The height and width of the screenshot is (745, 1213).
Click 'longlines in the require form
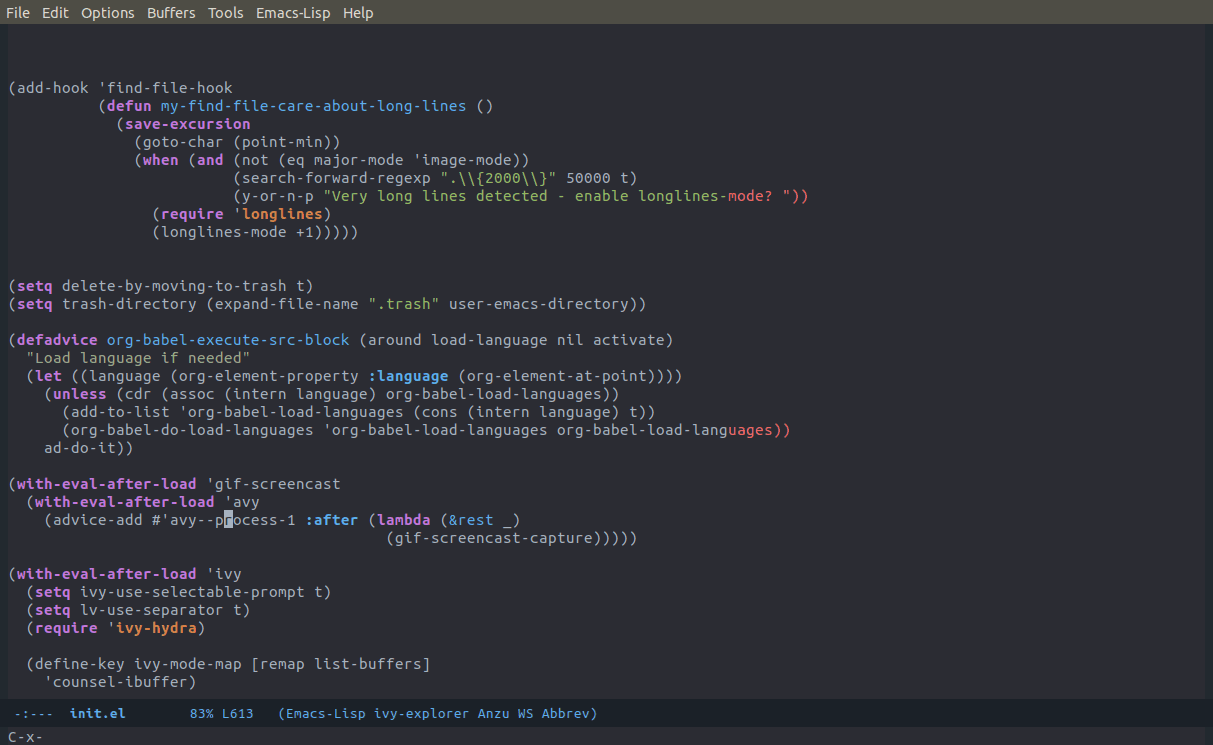277,214
